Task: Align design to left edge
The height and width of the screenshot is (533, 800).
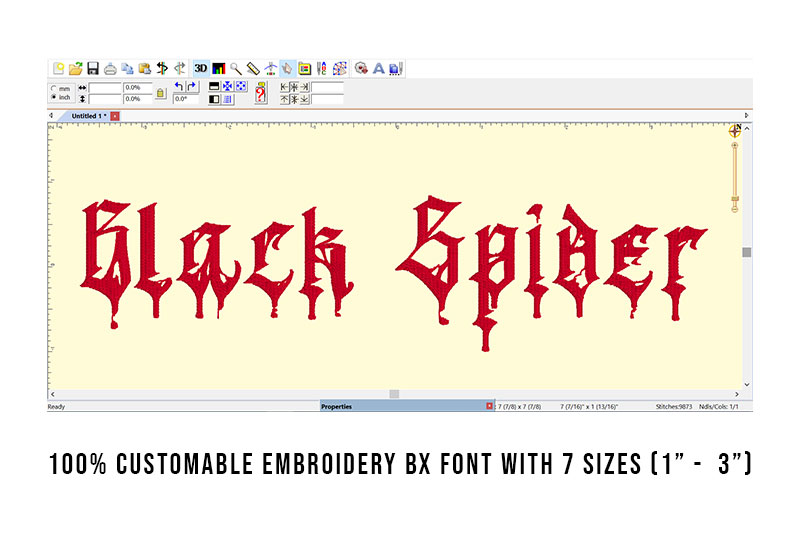Action: pos(285,87)
